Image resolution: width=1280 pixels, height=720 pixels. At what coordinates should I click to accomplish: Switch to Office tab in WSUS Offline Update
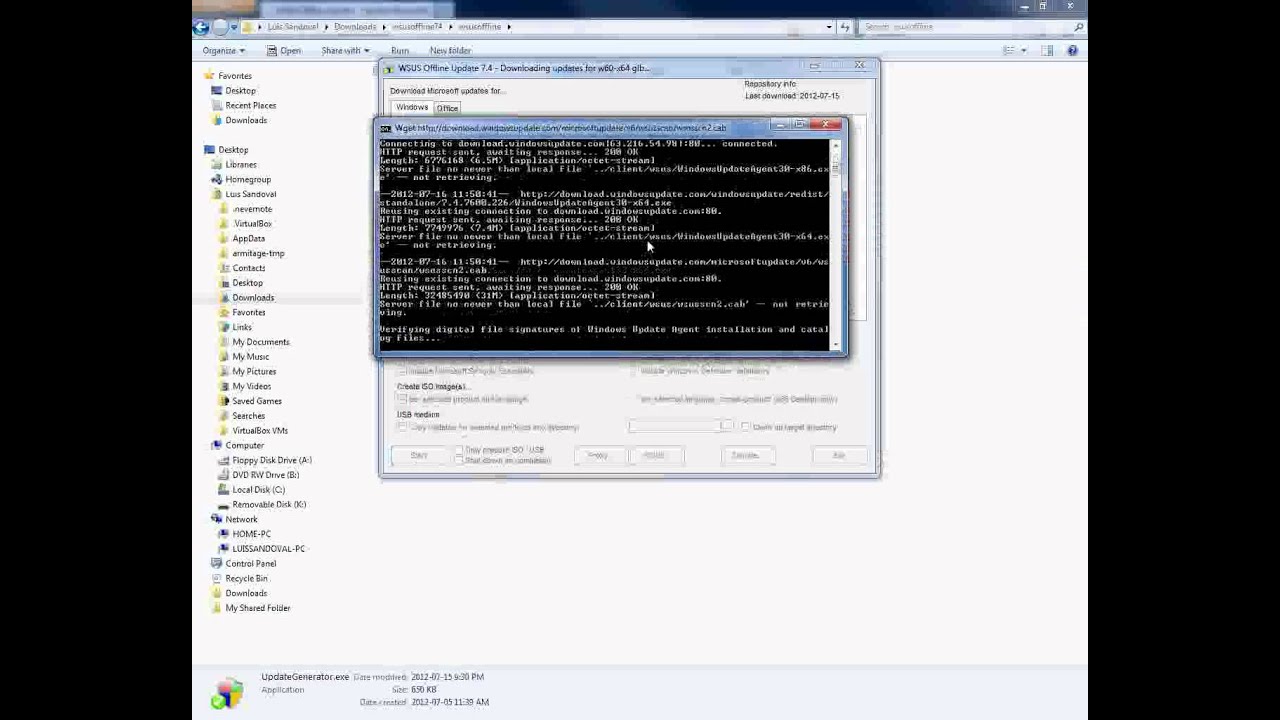(x=447, y=108)
